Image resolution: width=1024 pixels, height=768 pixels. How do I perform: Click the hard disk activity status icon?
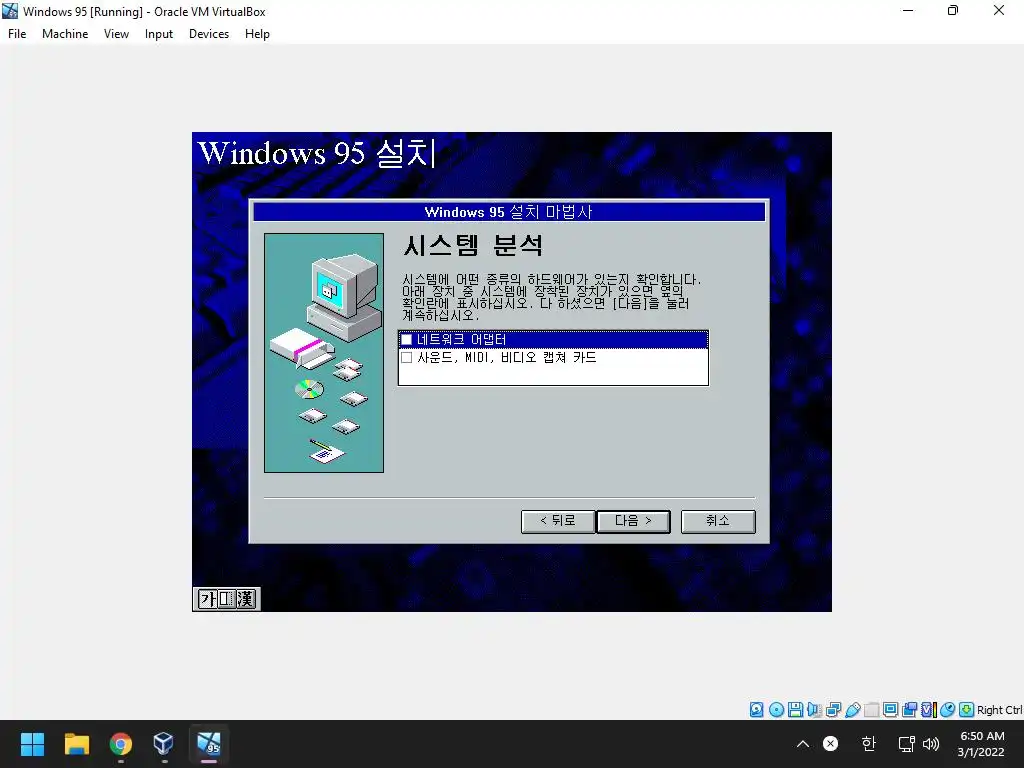pyautogui.click(x=756, y=710)
